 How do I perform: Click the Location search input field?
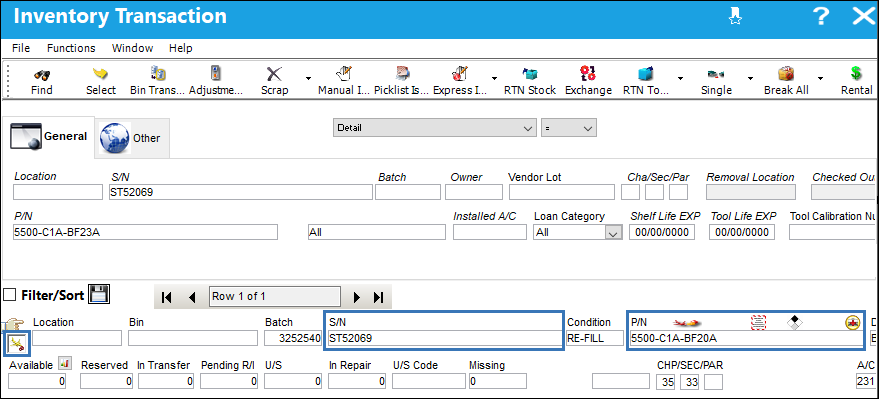pyautogui.click(x=58, y=192)
